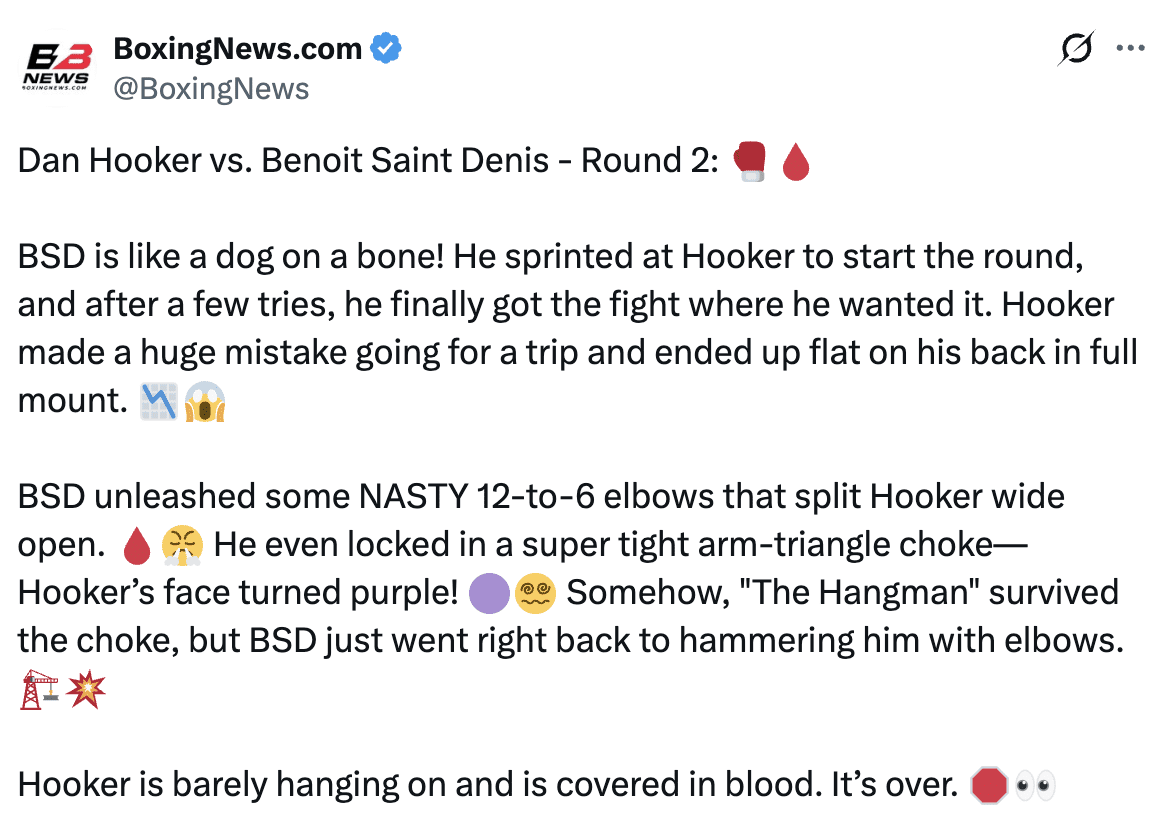Click the blue verified badge
This screenshot has width=1170, height=820.
[387, 48]
